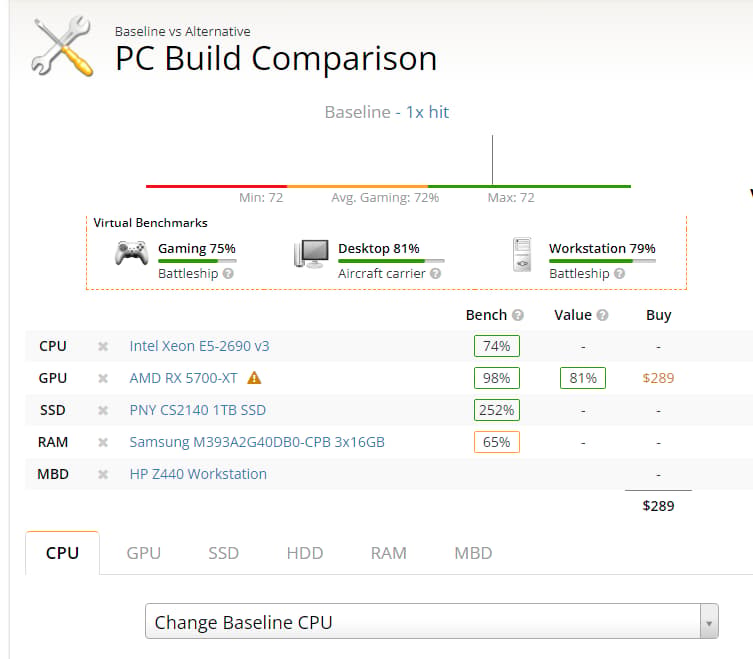753x659 pixels.
Task: Click the GPU 98% bench score
Action: point(497,378)
